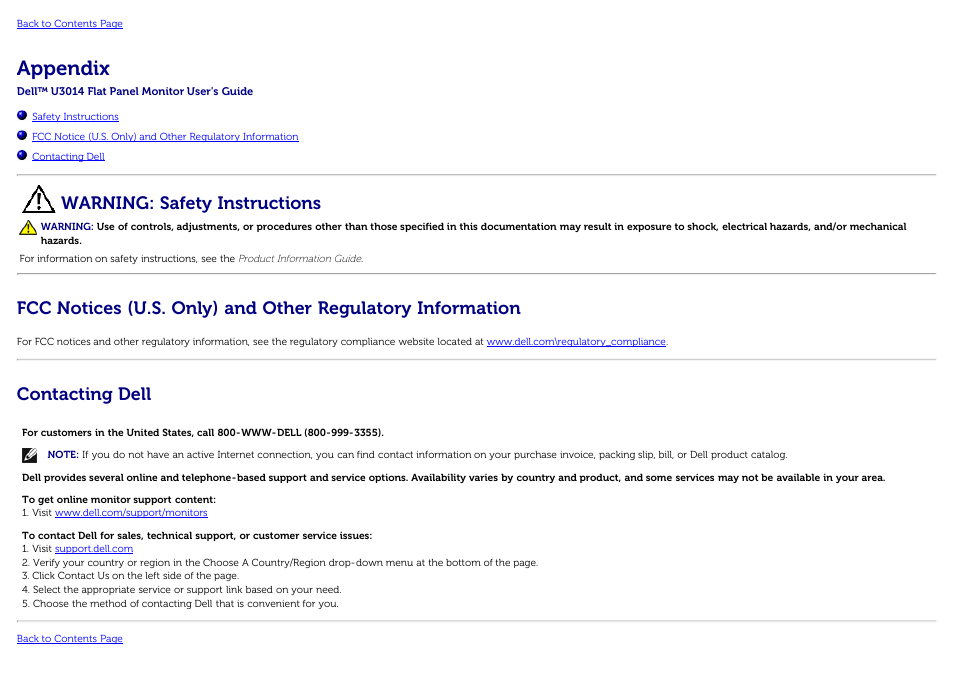
Task: Select the Appendix page heading
Action: pos(63,68)
